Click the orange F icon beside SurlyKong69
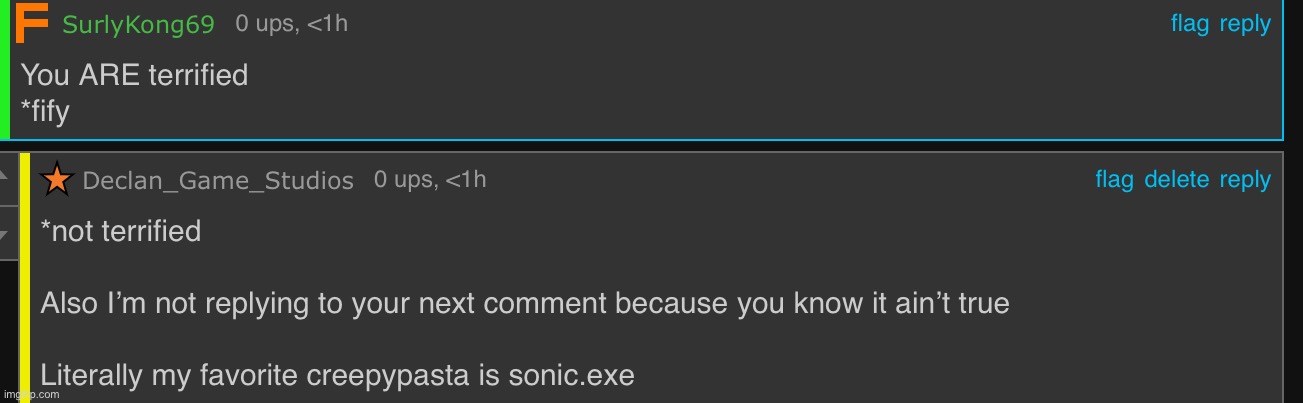This screenshot has width=1303, height=403. coord(33,23)
